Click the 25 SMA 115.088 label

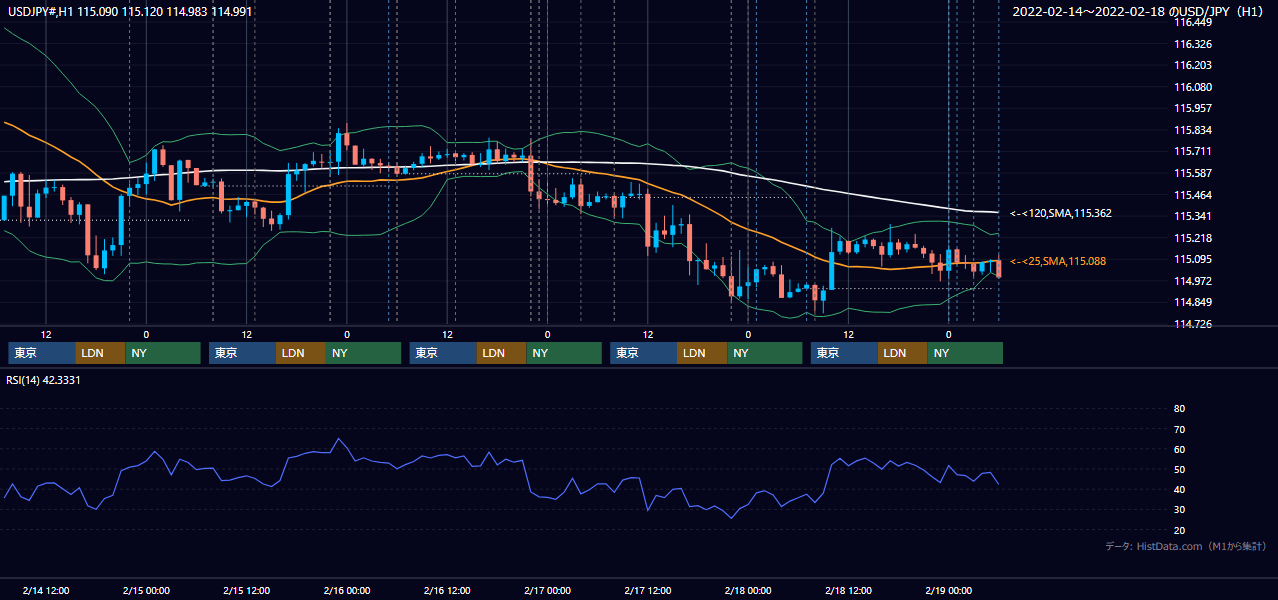coord(1059,261)
